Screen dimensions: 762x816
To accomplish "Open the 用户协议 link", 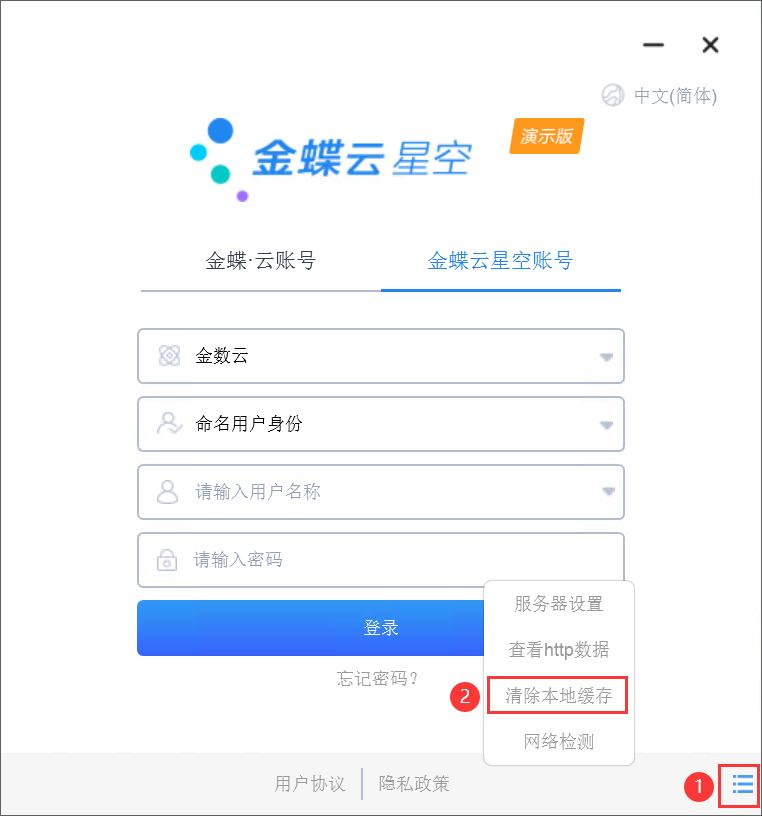I will click(310, 784).
